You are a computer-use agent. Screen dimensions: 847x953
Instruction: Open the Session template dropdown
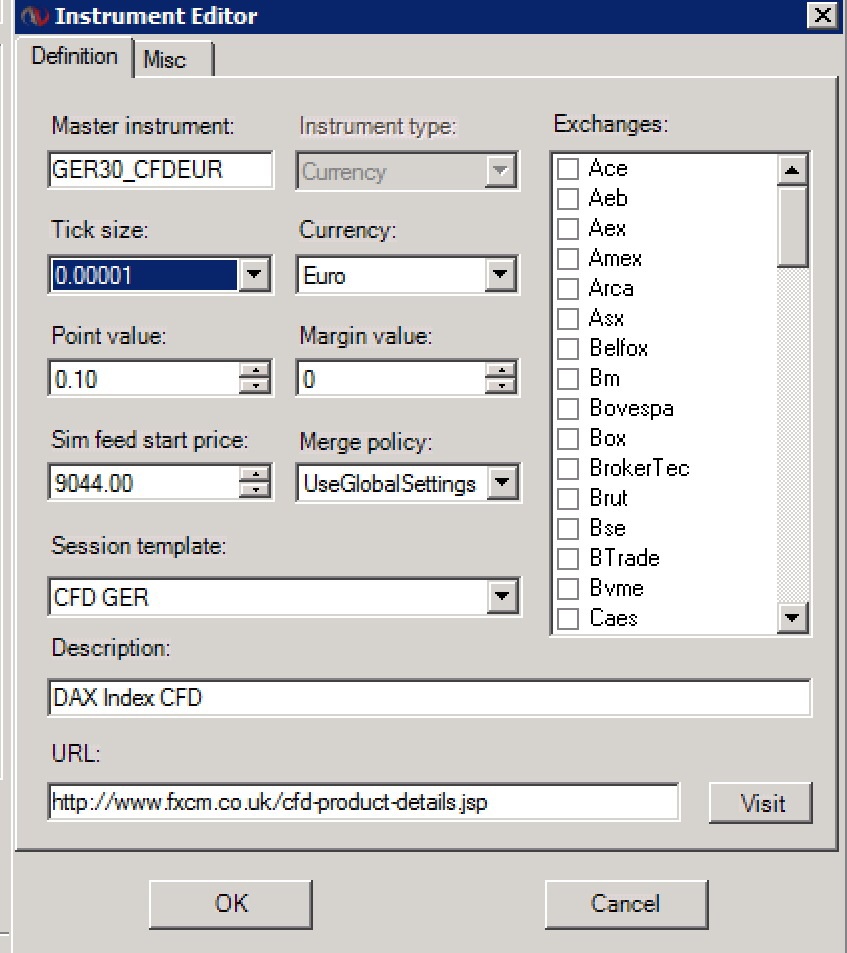502,598
